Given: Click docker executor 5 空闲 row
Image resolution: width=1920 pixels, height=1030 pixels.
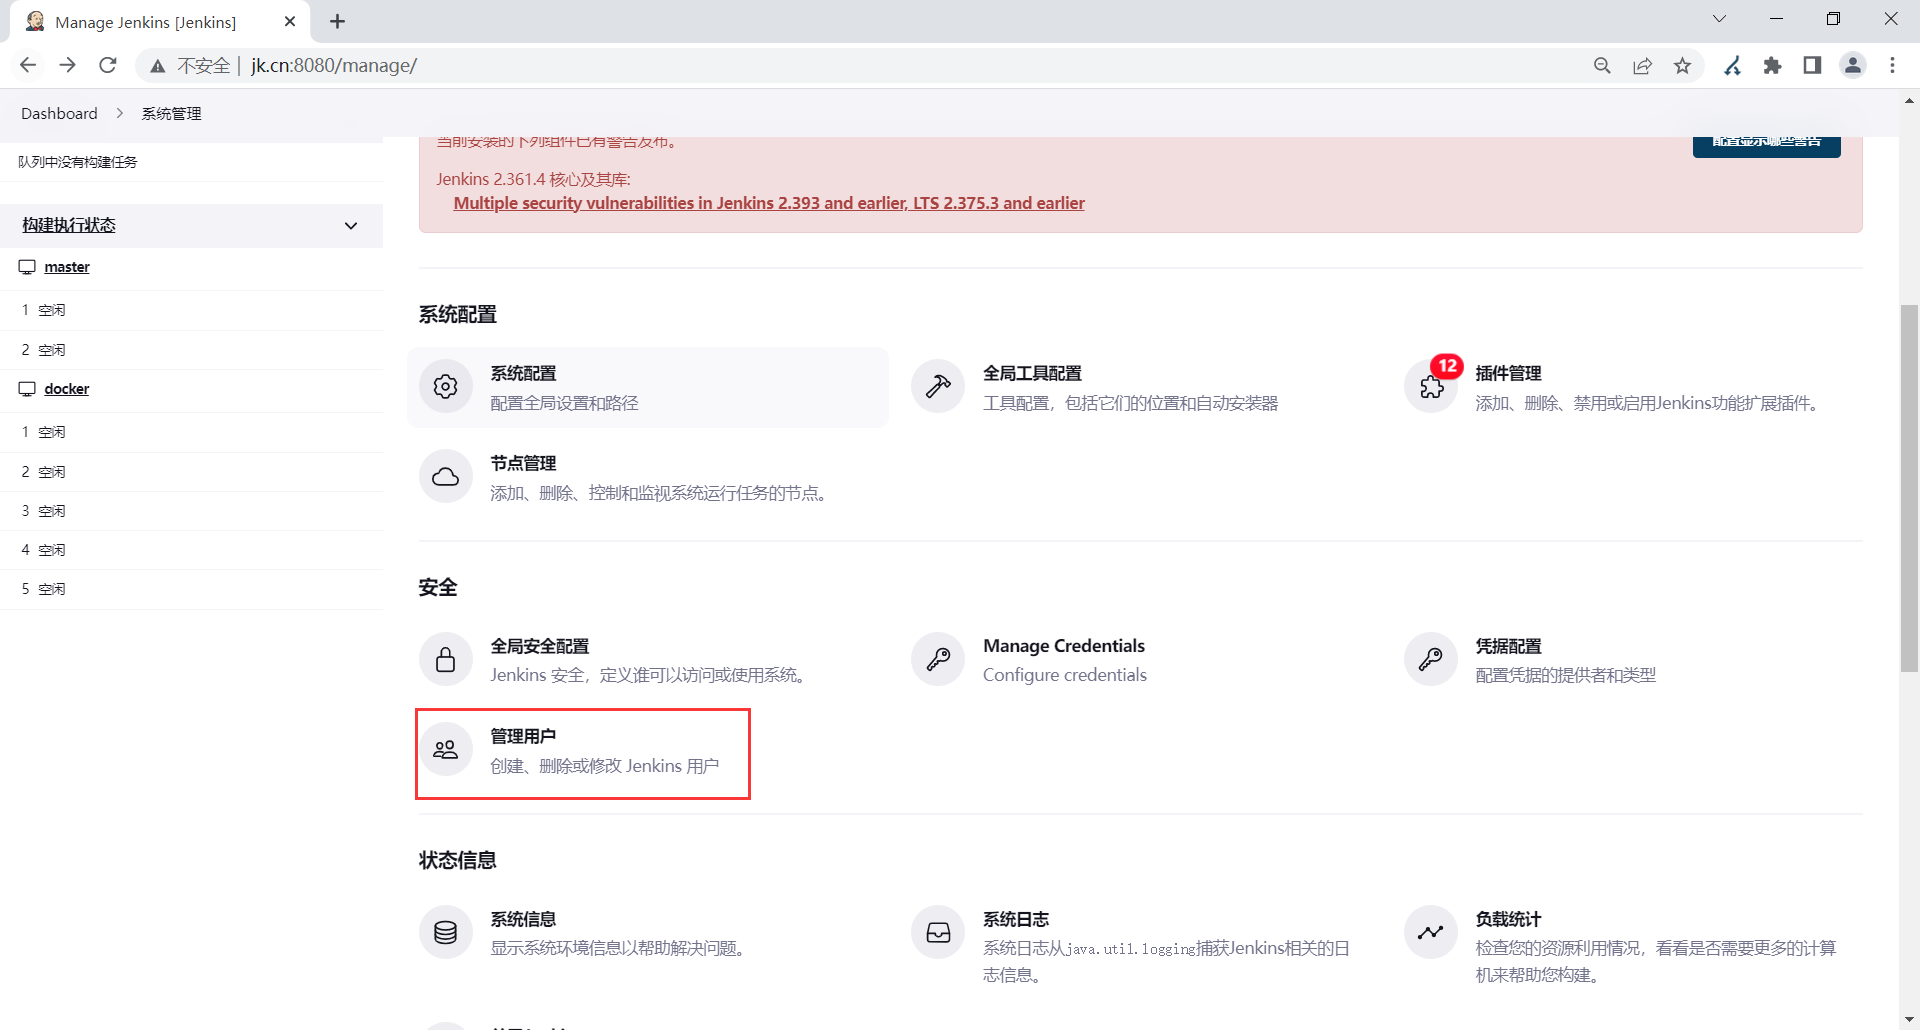Looking at the screenshot, I should (x=192, y=589).
